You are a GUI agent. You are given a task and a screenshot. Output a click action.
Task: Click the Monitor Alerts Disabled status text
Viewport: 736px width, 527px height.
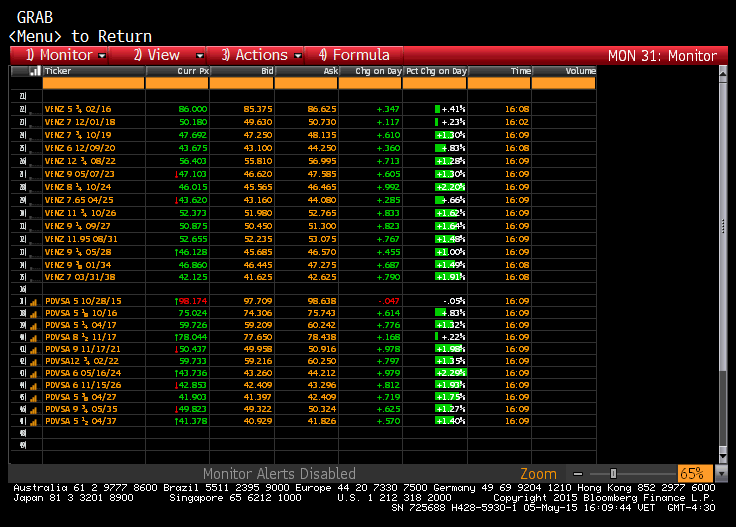pos(279,474)
